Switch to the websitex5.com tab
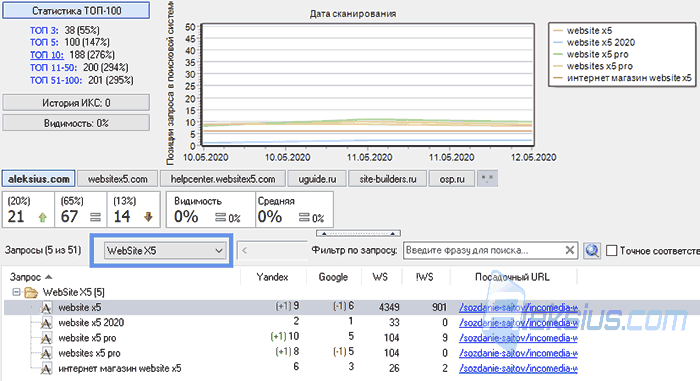Viewport: 700px width, 381px height. coord(117,179)
